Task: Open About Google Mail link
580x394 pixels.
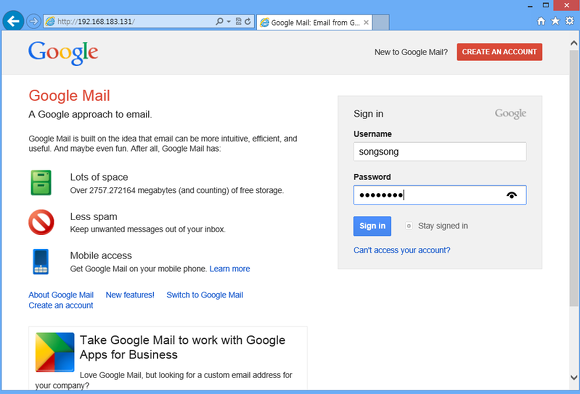Action: tap(61, 295)
